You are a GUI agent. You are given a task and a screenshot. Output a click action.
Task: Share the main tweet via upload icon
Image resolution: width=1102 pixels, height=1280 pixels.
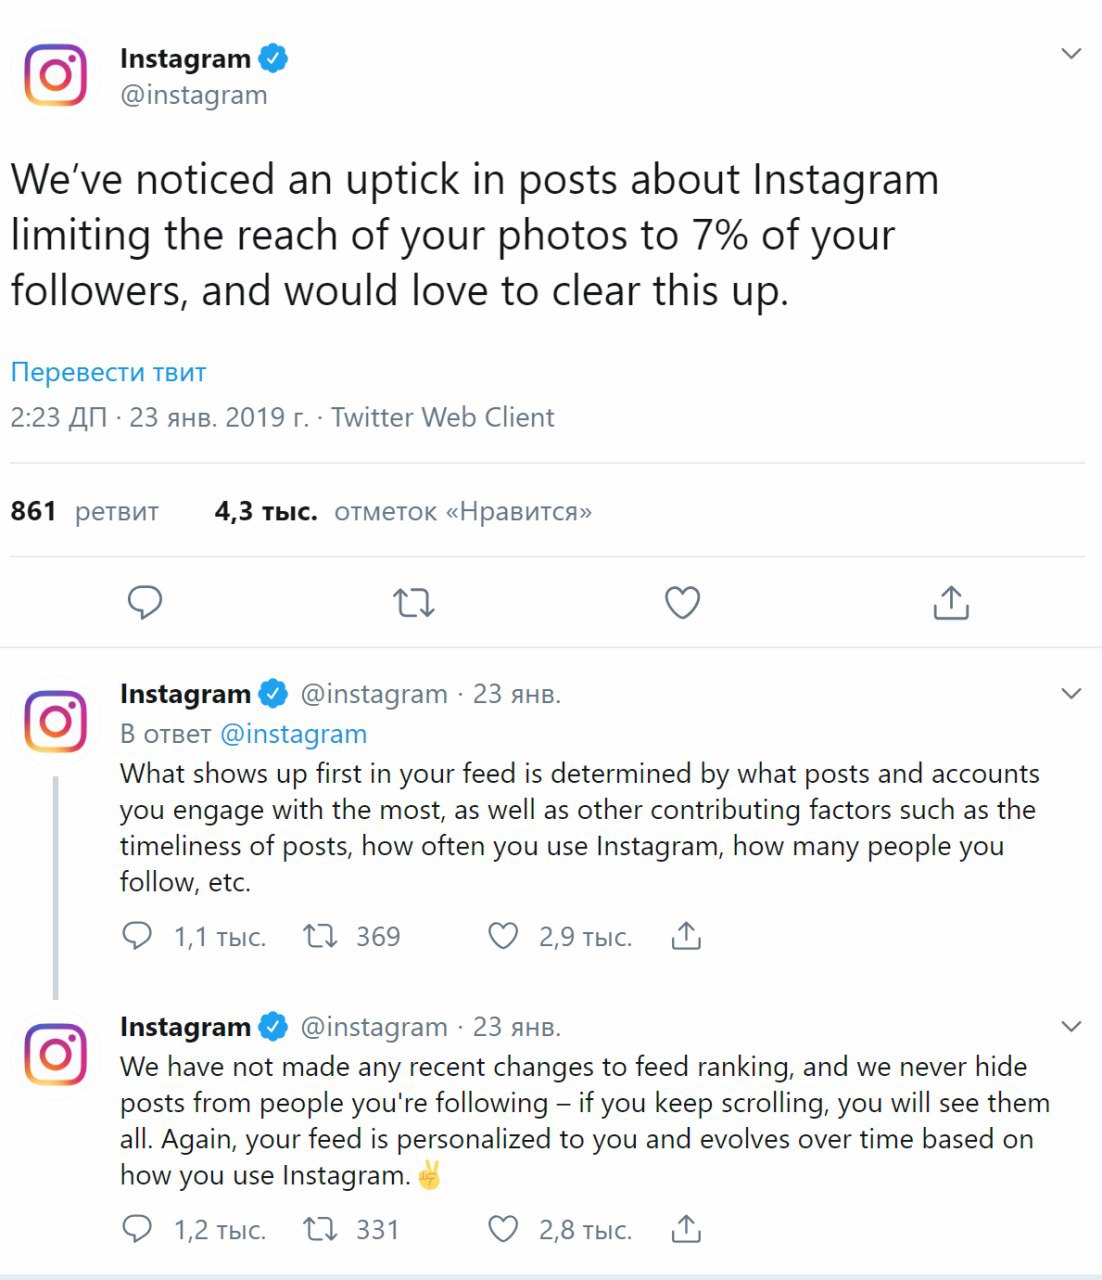(951, 602)
